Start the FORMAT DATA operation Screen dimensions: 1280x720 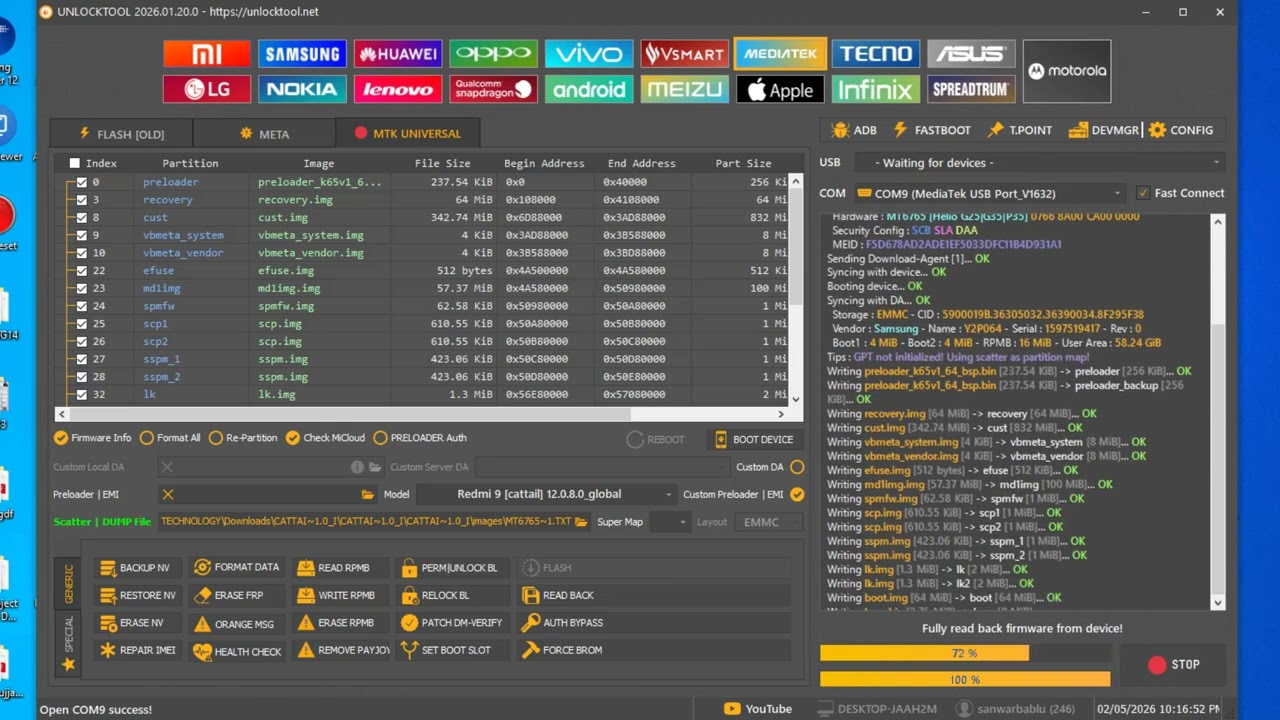pos(236,567)
